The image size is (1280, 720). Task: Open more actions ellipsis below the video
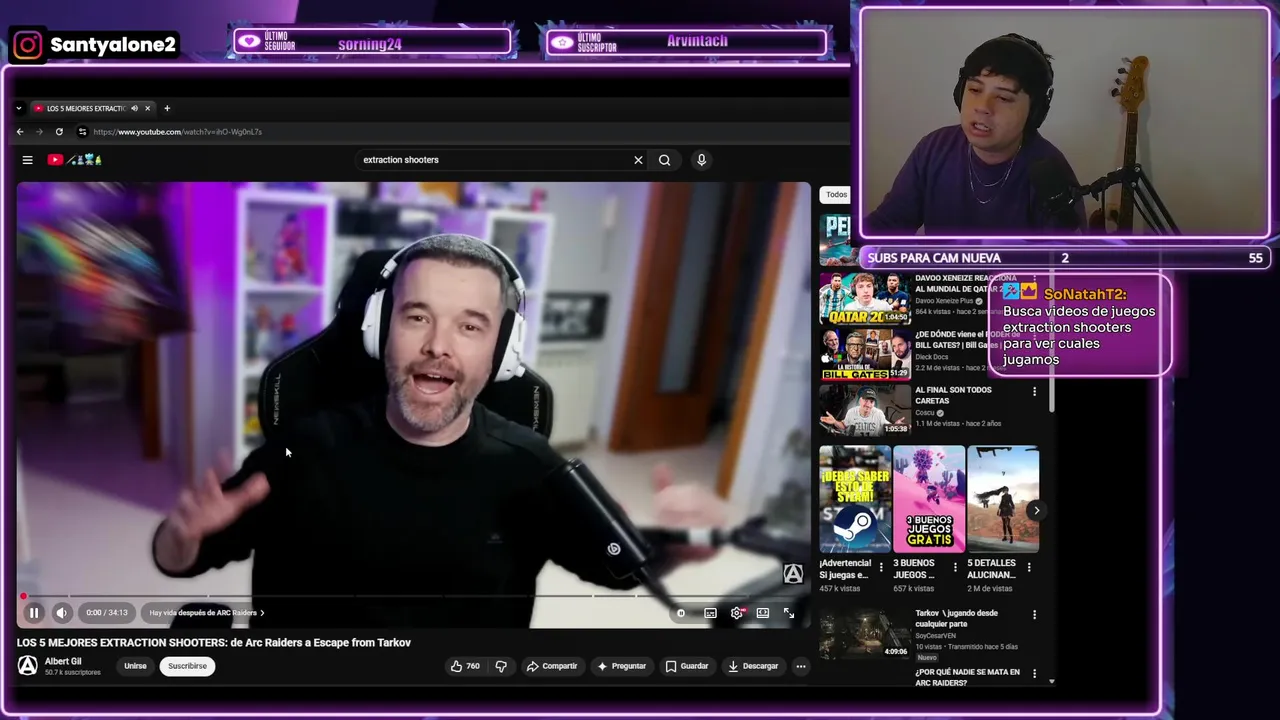click(x=800, y=666)
